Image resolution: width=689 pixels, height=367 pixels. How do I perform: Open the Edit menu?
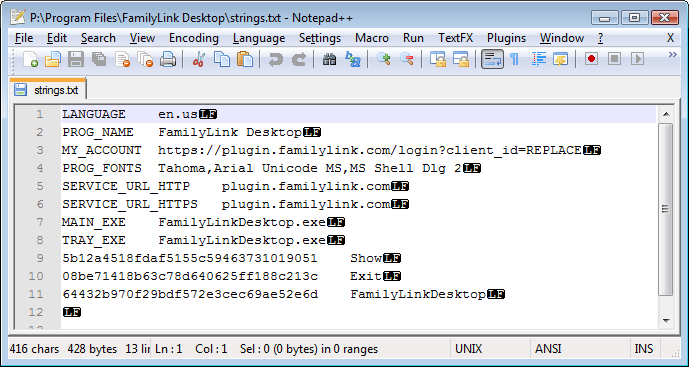pyautogui.click(x=57, y=38)
